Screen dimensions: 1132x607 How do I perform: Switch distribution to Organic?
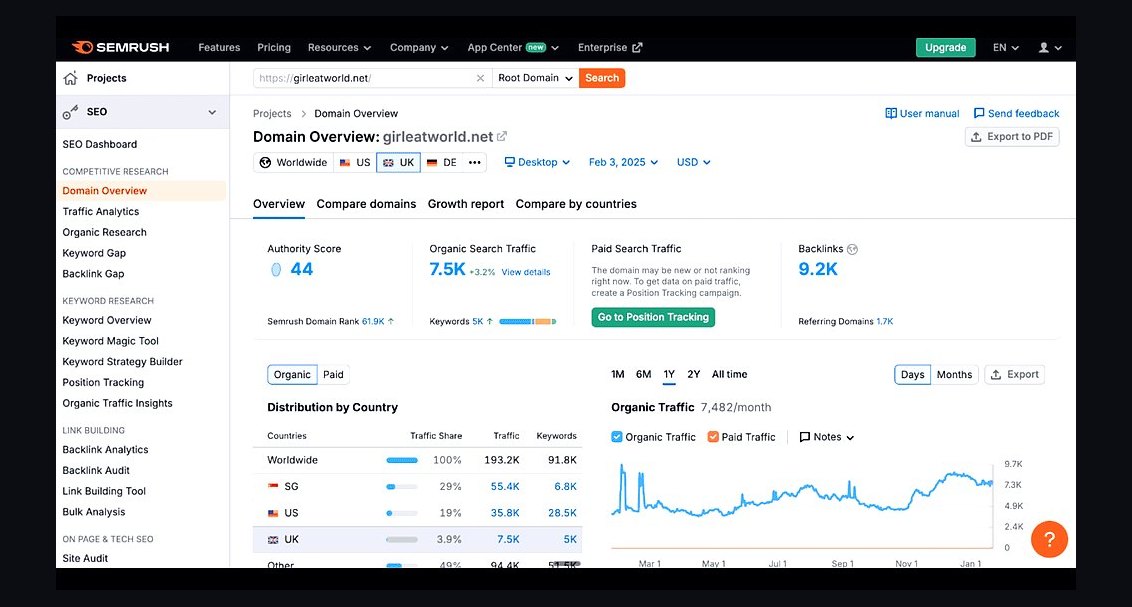click(x=292, y=375)
